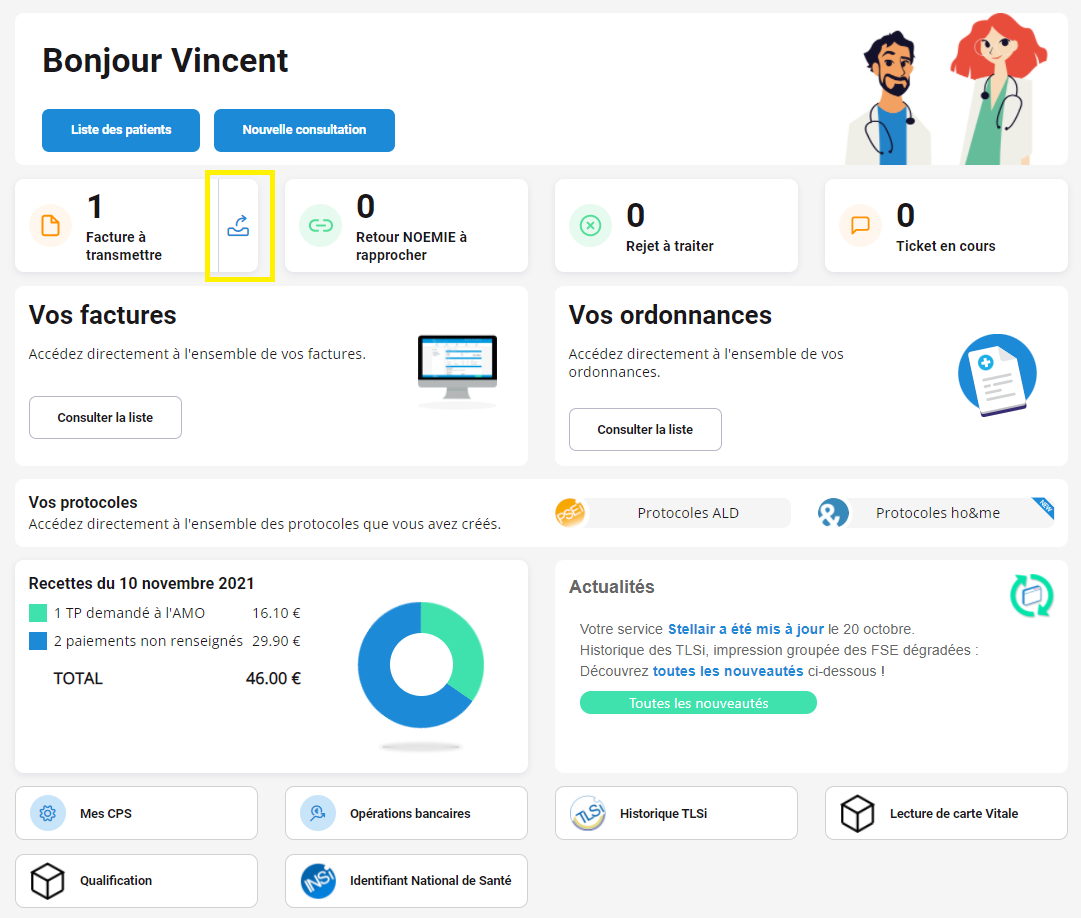Click the Retour NOEMIE à rapprocher card

406,226
